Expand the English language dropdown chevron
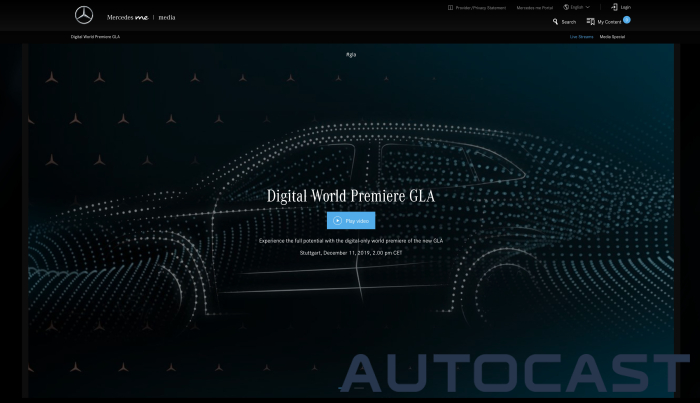The height and width of the screenshot is (403, 700). (x=588, y=7)
